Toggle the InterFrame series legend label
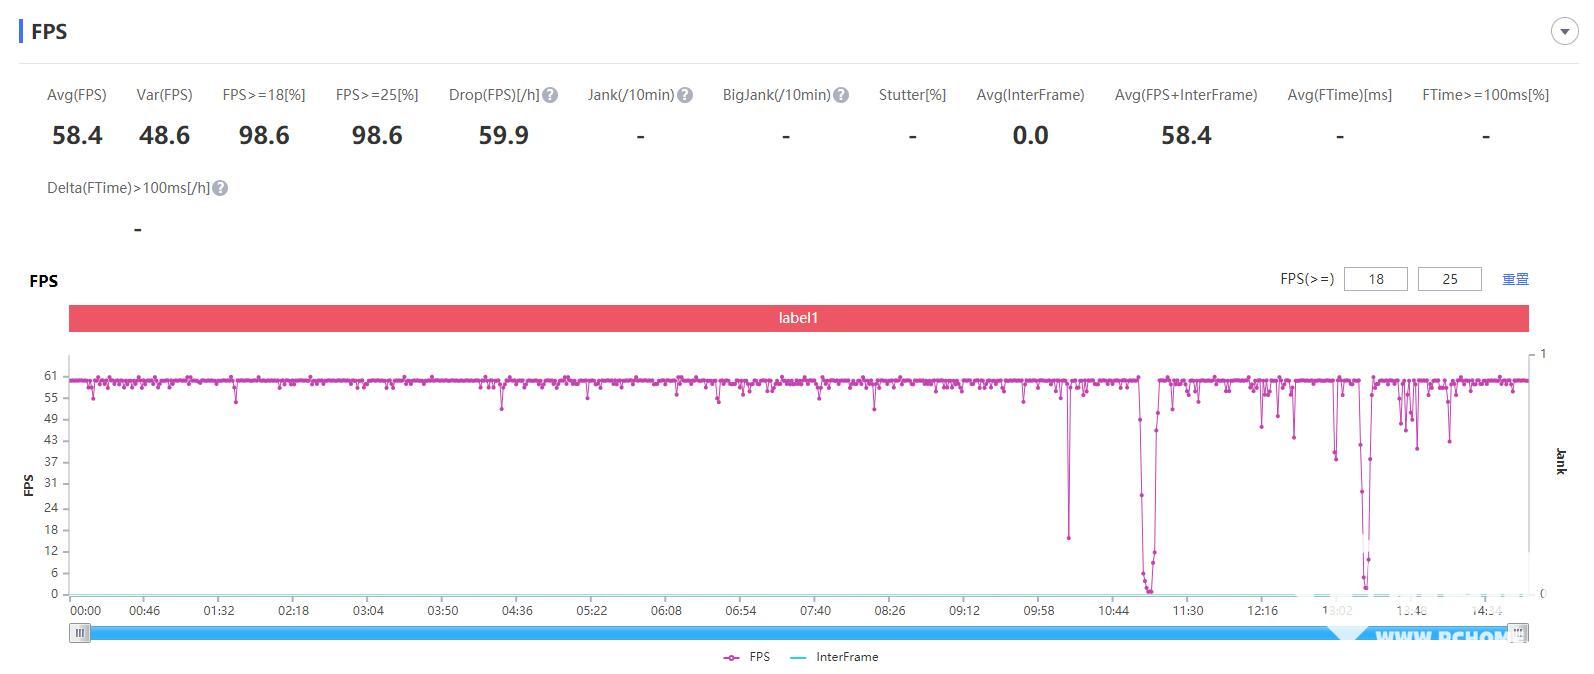The width and height of the screenshot is (1594, 674). [x=847, y=657]
